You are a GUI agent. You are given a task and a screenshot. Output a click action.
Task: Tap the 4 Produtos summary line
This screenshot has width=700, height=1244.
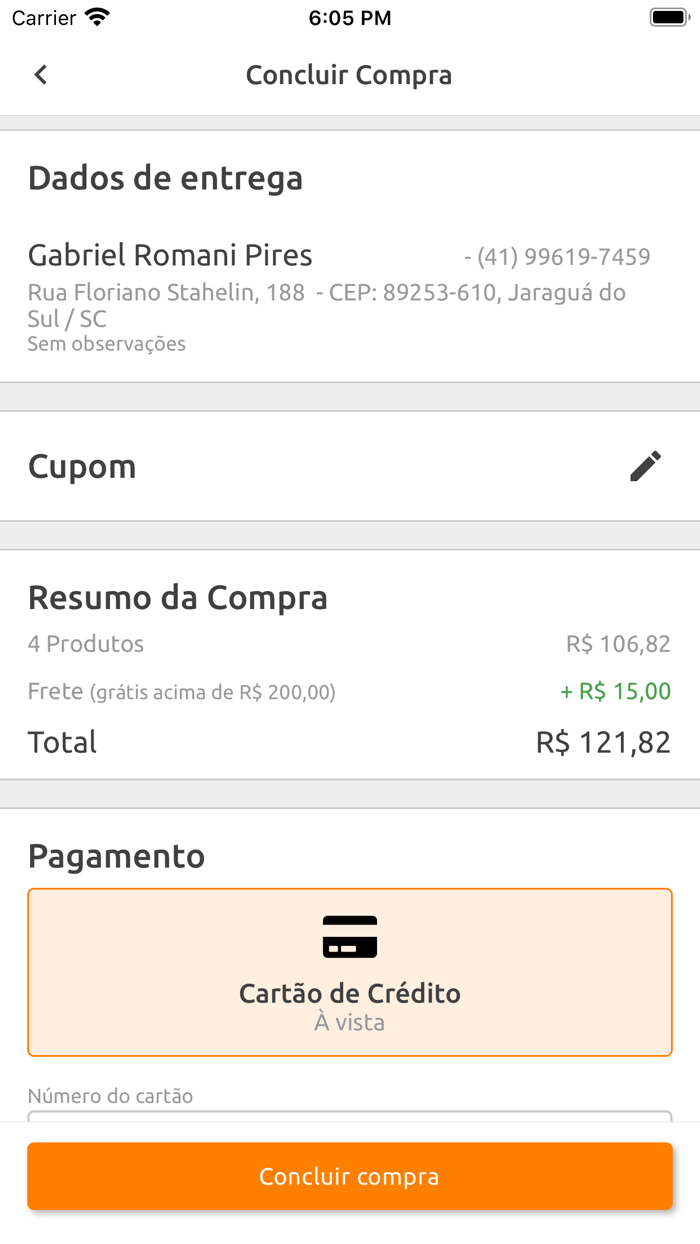click(x=86, y=644)
